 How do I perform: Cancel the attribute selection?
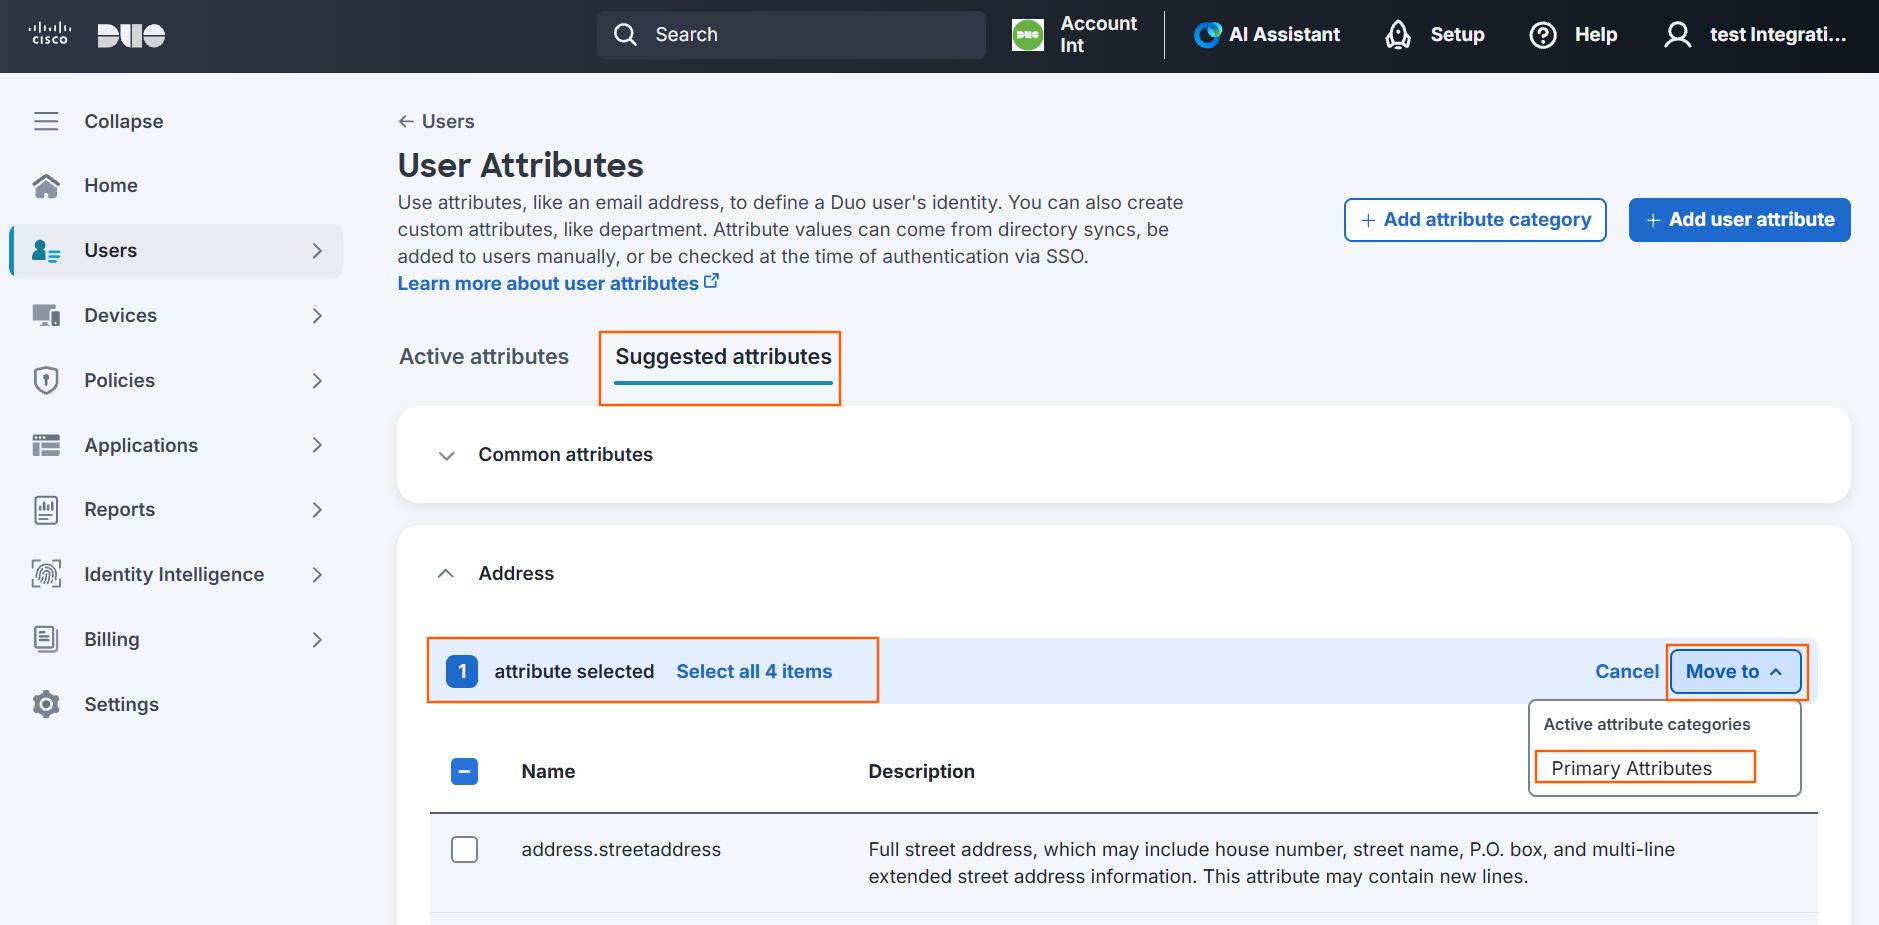pos(1626,672)
